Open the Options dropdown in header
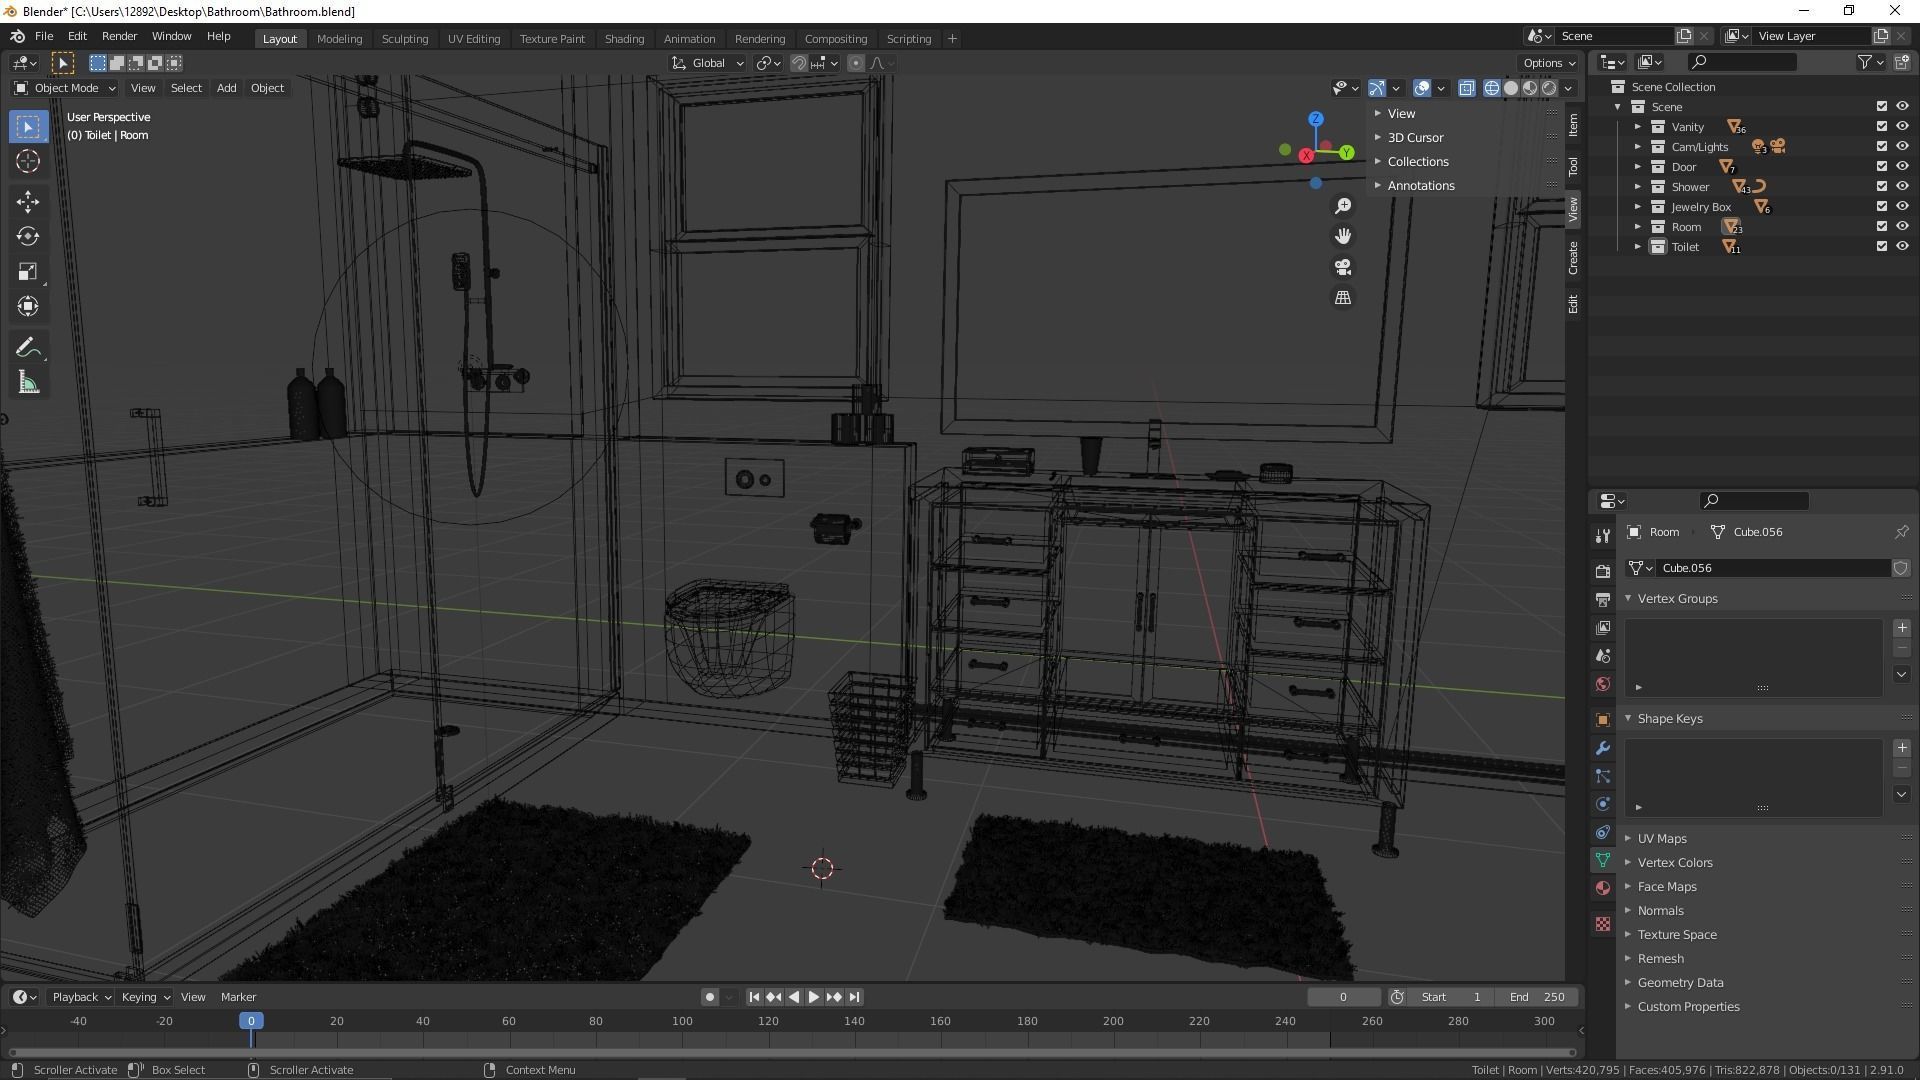The image size is (1920, 1080). tap(1548, 63)
